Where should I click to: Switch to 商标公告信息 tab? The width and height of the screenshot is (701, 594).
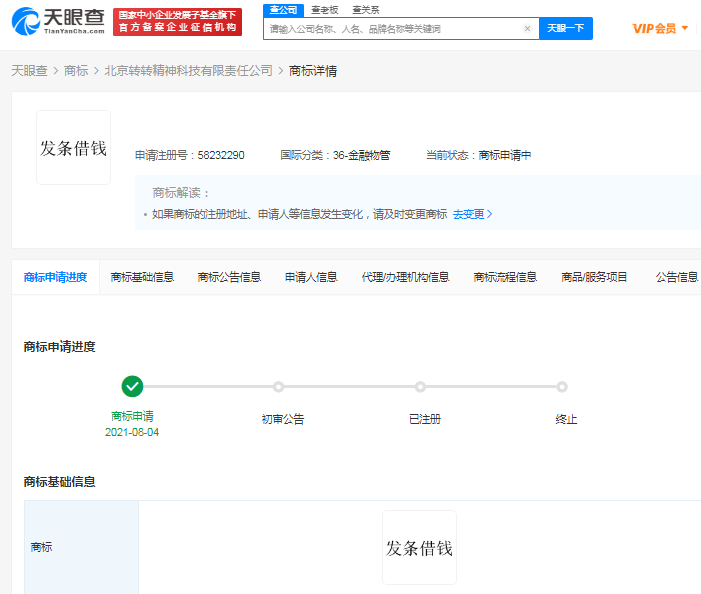tap(229, 277)
